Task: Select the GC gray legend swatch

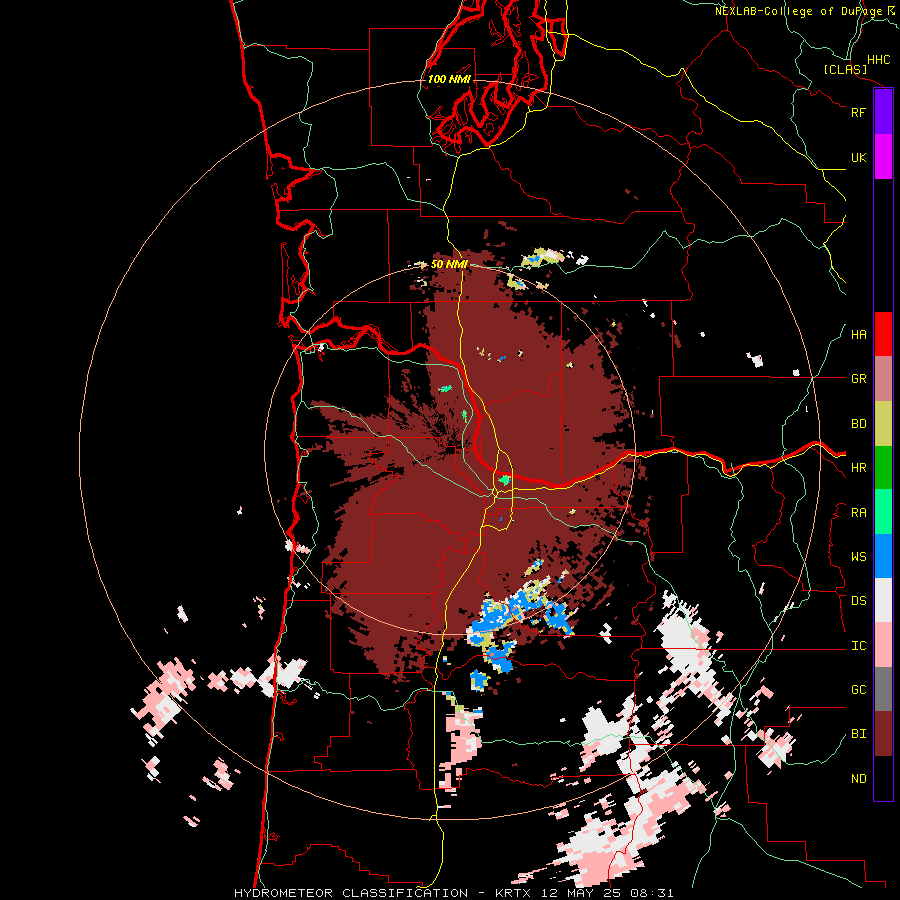Action: (883, 689)
